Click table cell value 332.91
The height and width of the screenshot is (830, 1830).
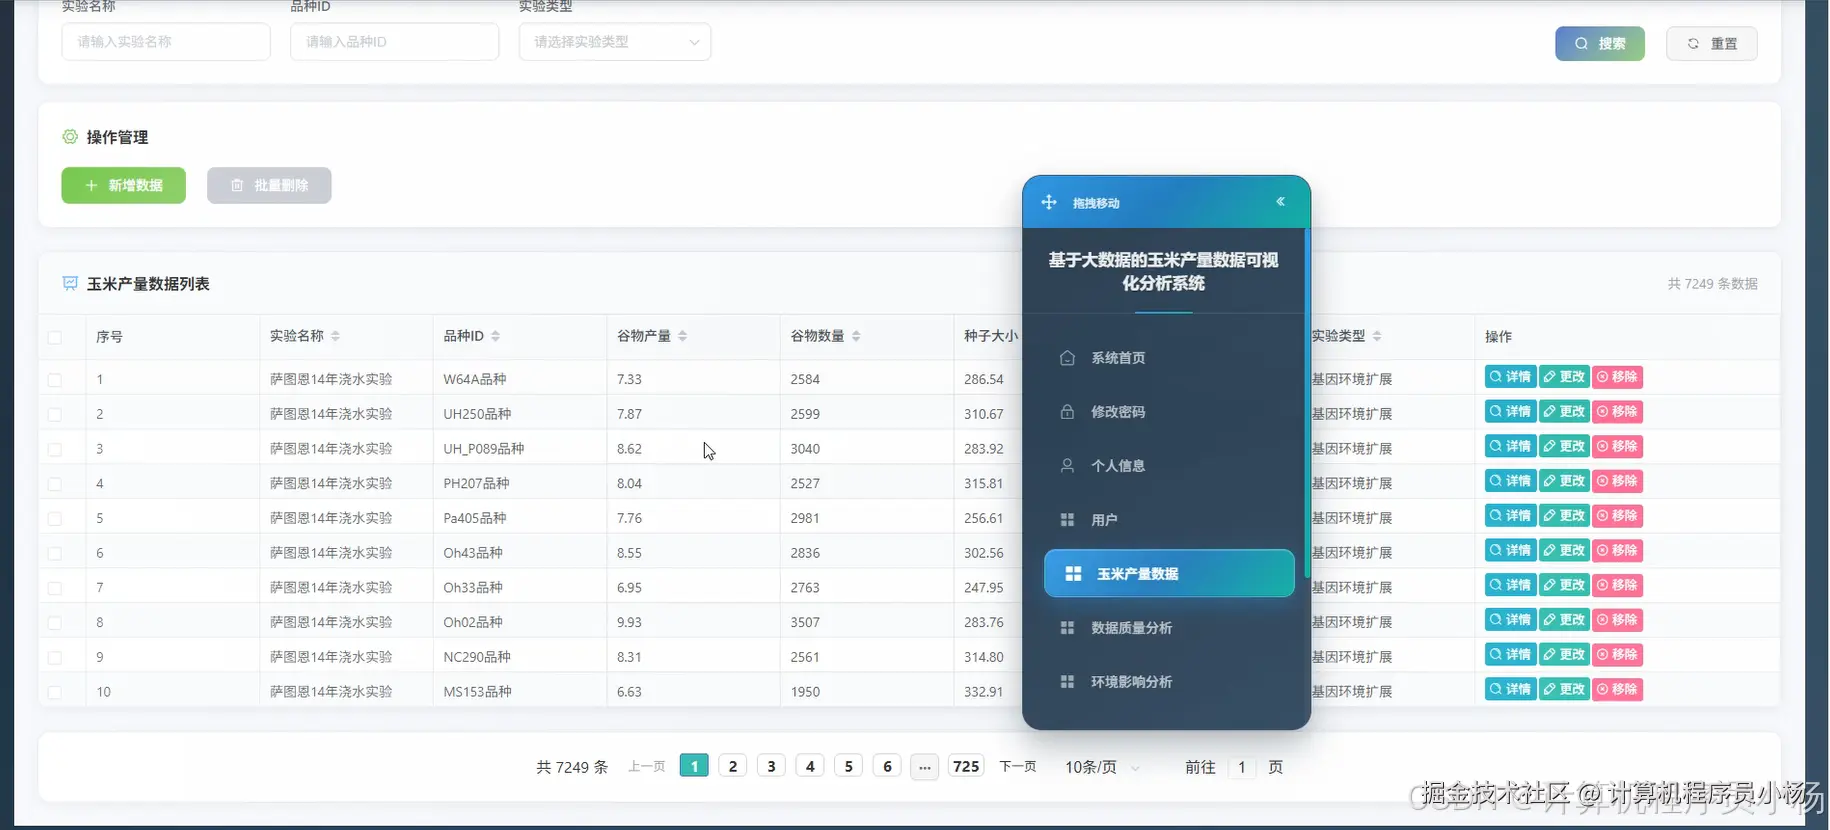[x=983, y=692]
